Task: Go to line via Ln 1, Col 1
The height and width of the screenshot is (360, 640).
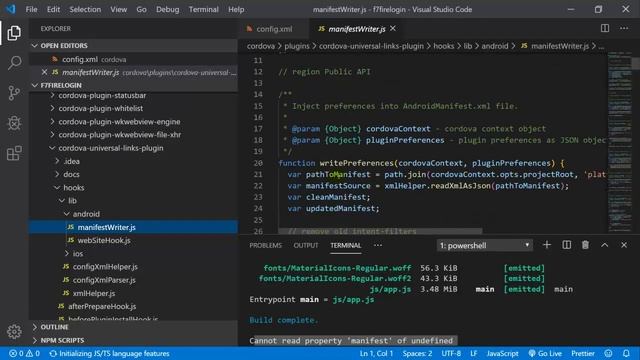Action: 376,353
